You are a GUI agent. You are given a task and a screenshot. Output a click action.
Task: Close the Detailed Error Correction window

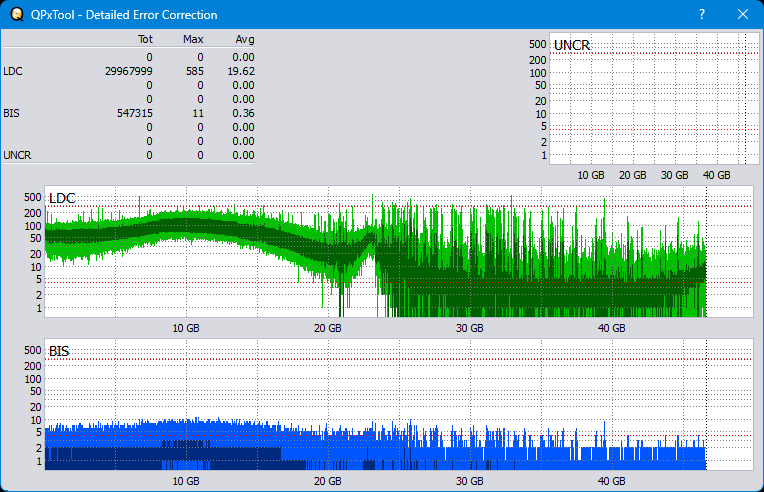742,15
